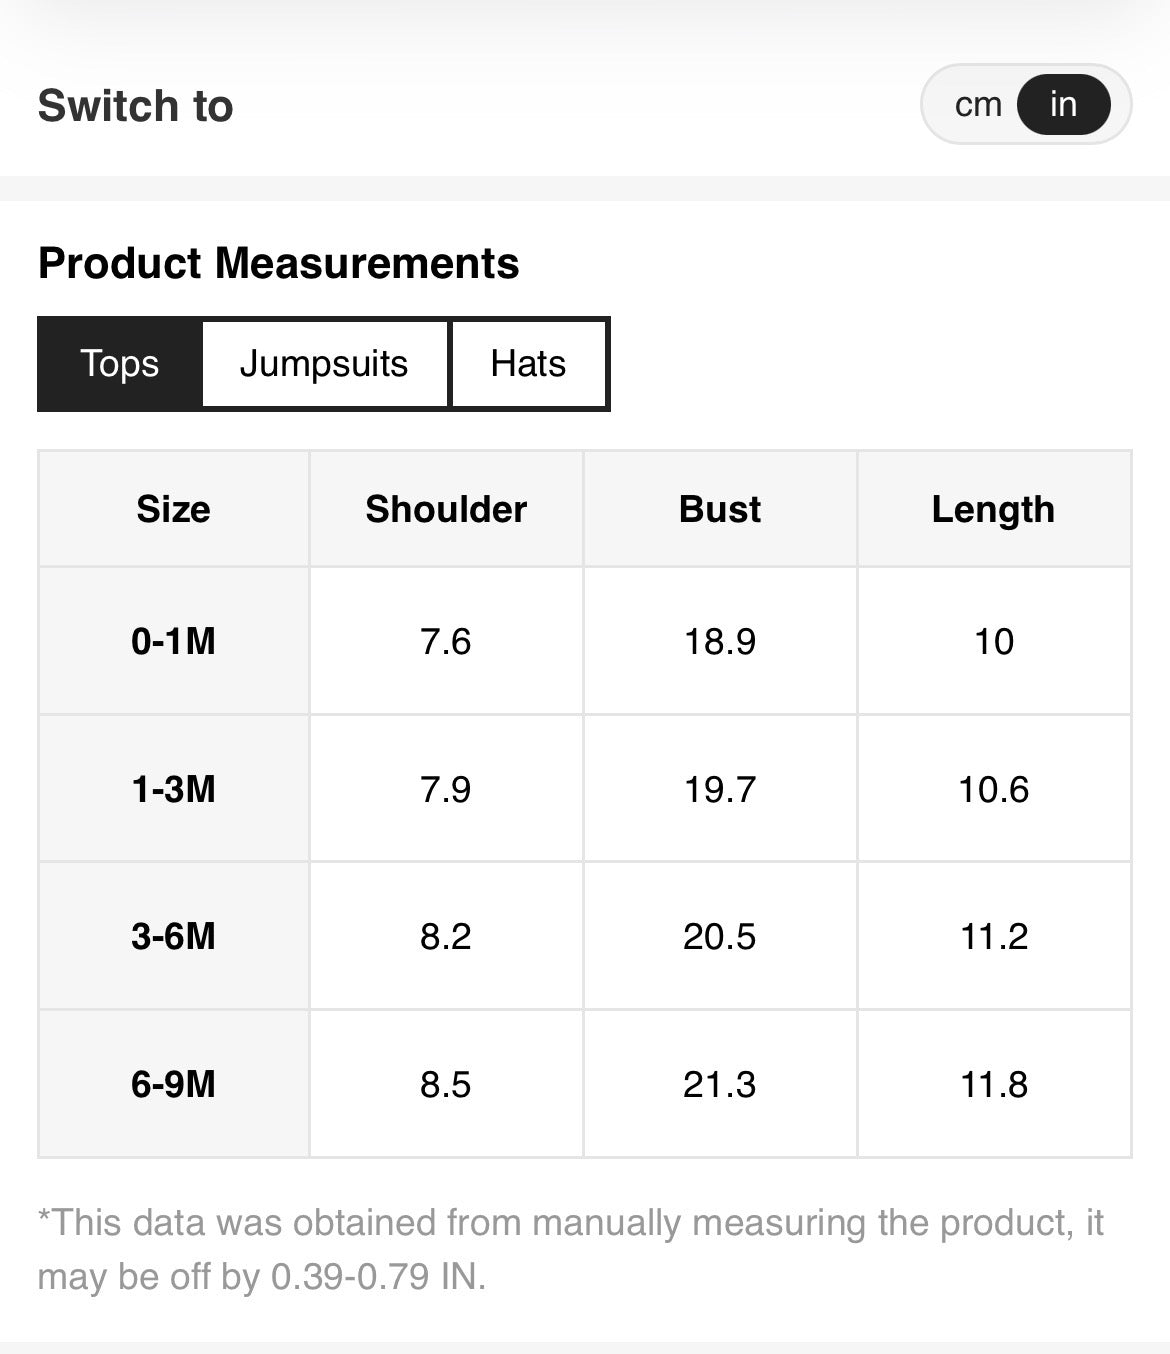Click the Product Measurements heading

pos(278,263)
